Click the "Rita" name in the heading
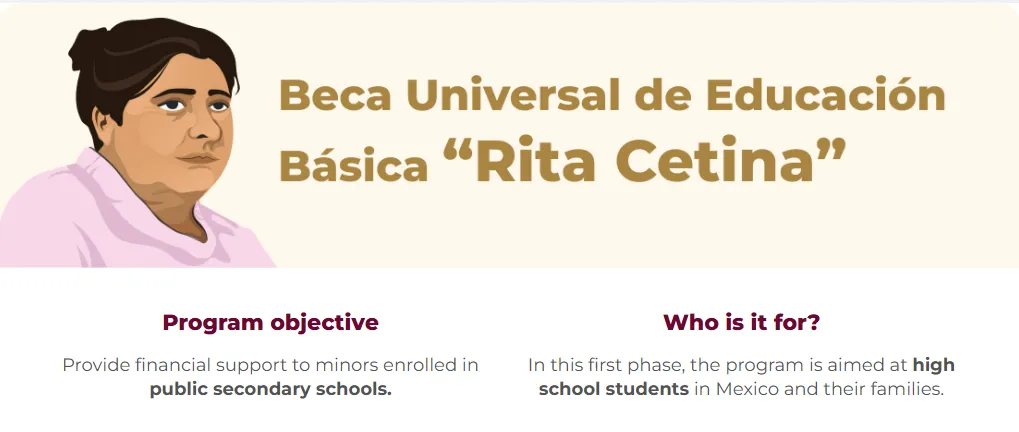The image size is (1019, 432). [535, 159]
